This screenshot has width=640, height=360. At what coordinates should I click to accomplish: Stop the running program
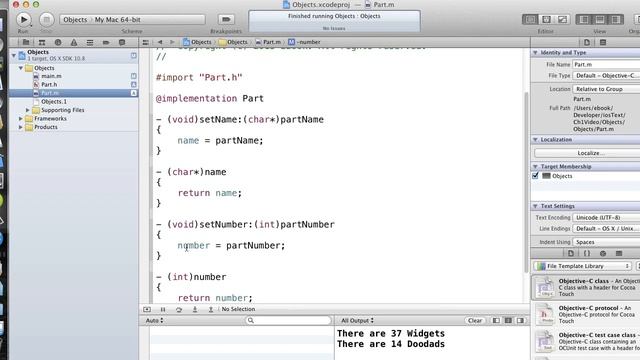click(47, 19)
